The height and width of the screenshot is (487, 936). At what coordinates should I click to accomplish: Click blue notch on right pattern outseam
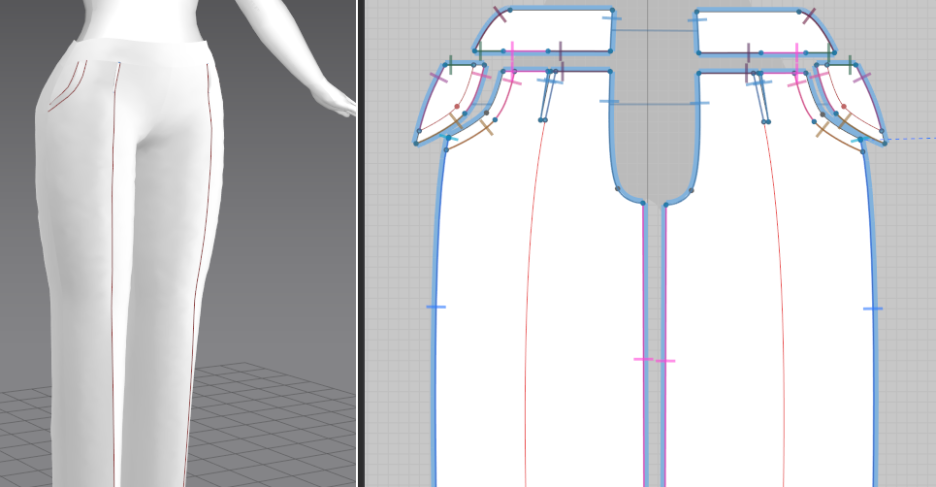pyautogui.click(x=873, y=309)
